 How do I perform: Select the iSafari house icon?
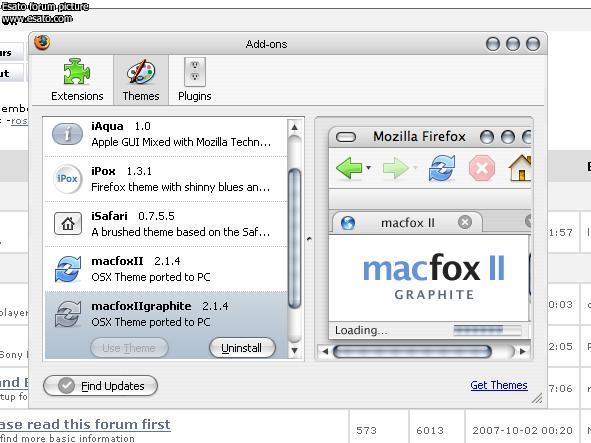68,224
